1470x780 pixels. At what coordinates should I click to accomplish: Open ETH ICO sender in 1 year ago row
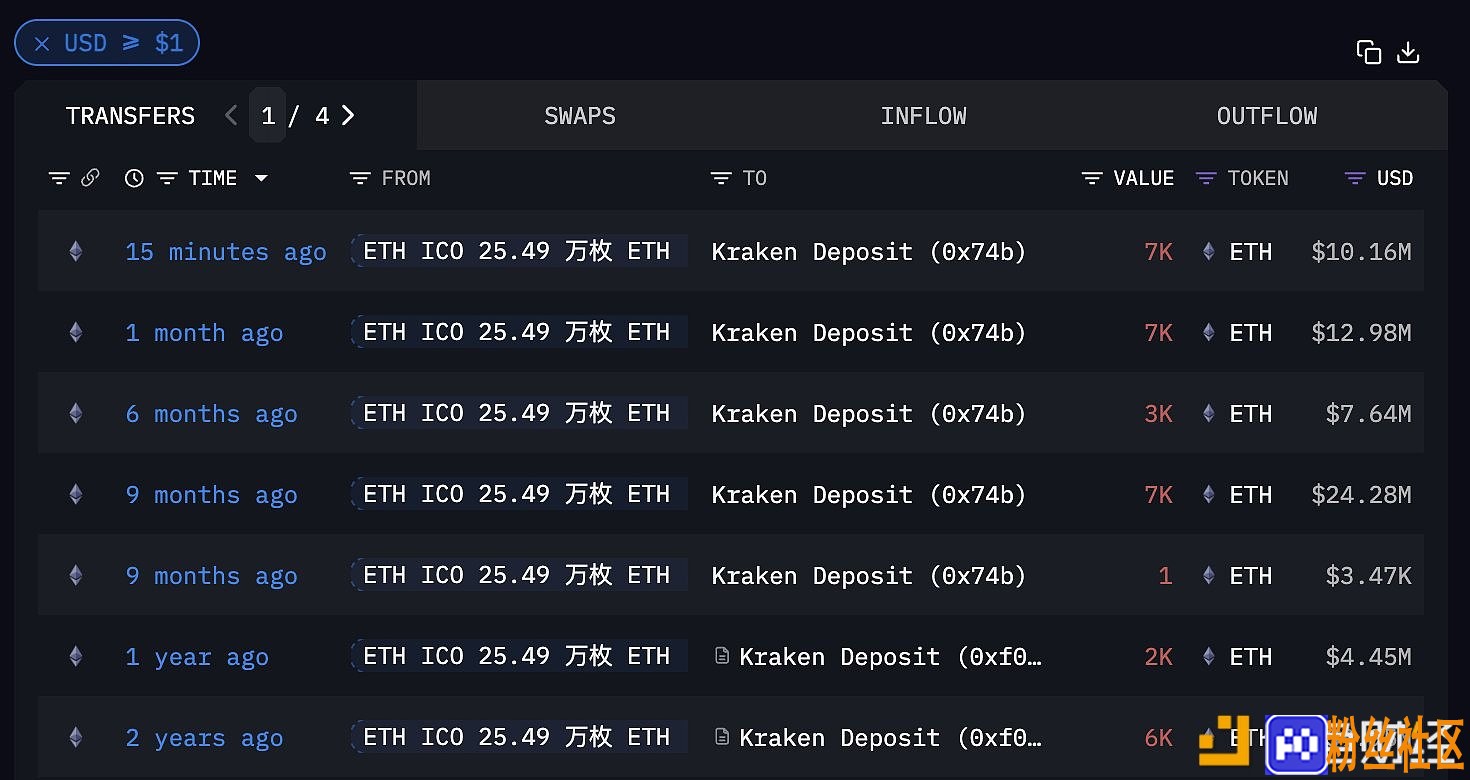click(x=519, y=656)
